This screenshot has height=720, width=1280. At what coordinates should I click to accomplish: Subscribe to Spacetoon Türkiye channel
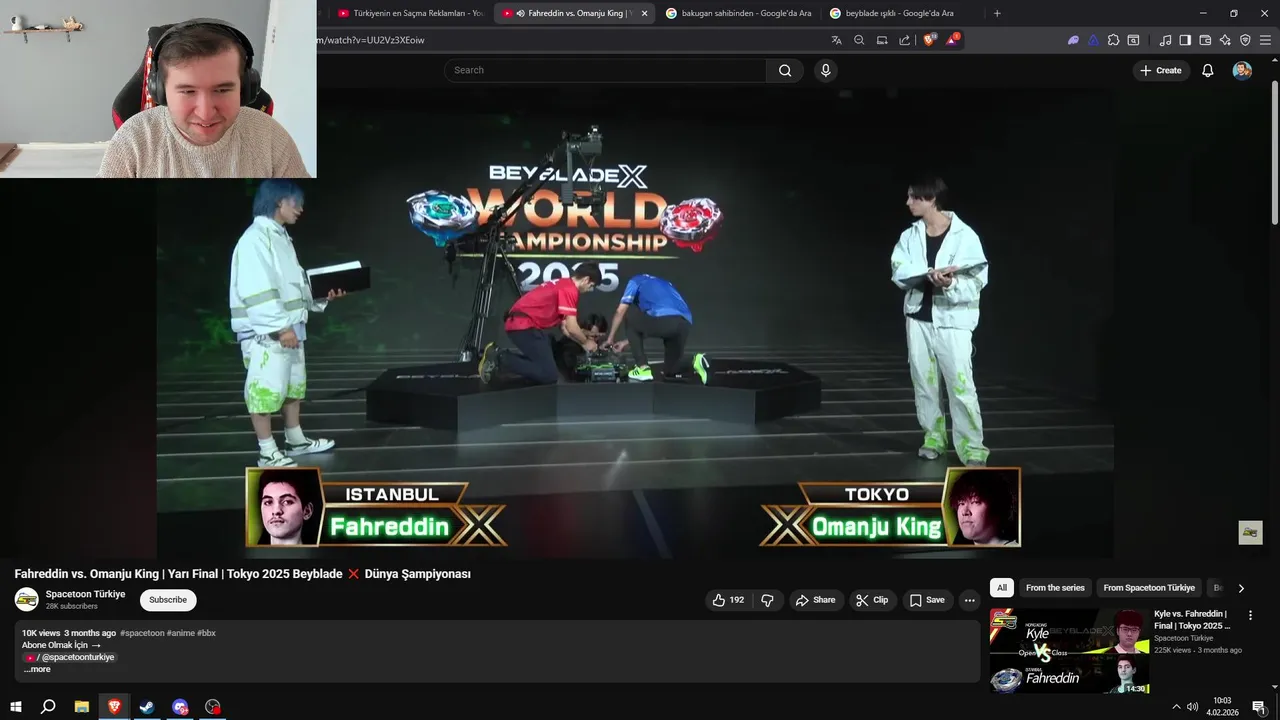tap(168, 600)
